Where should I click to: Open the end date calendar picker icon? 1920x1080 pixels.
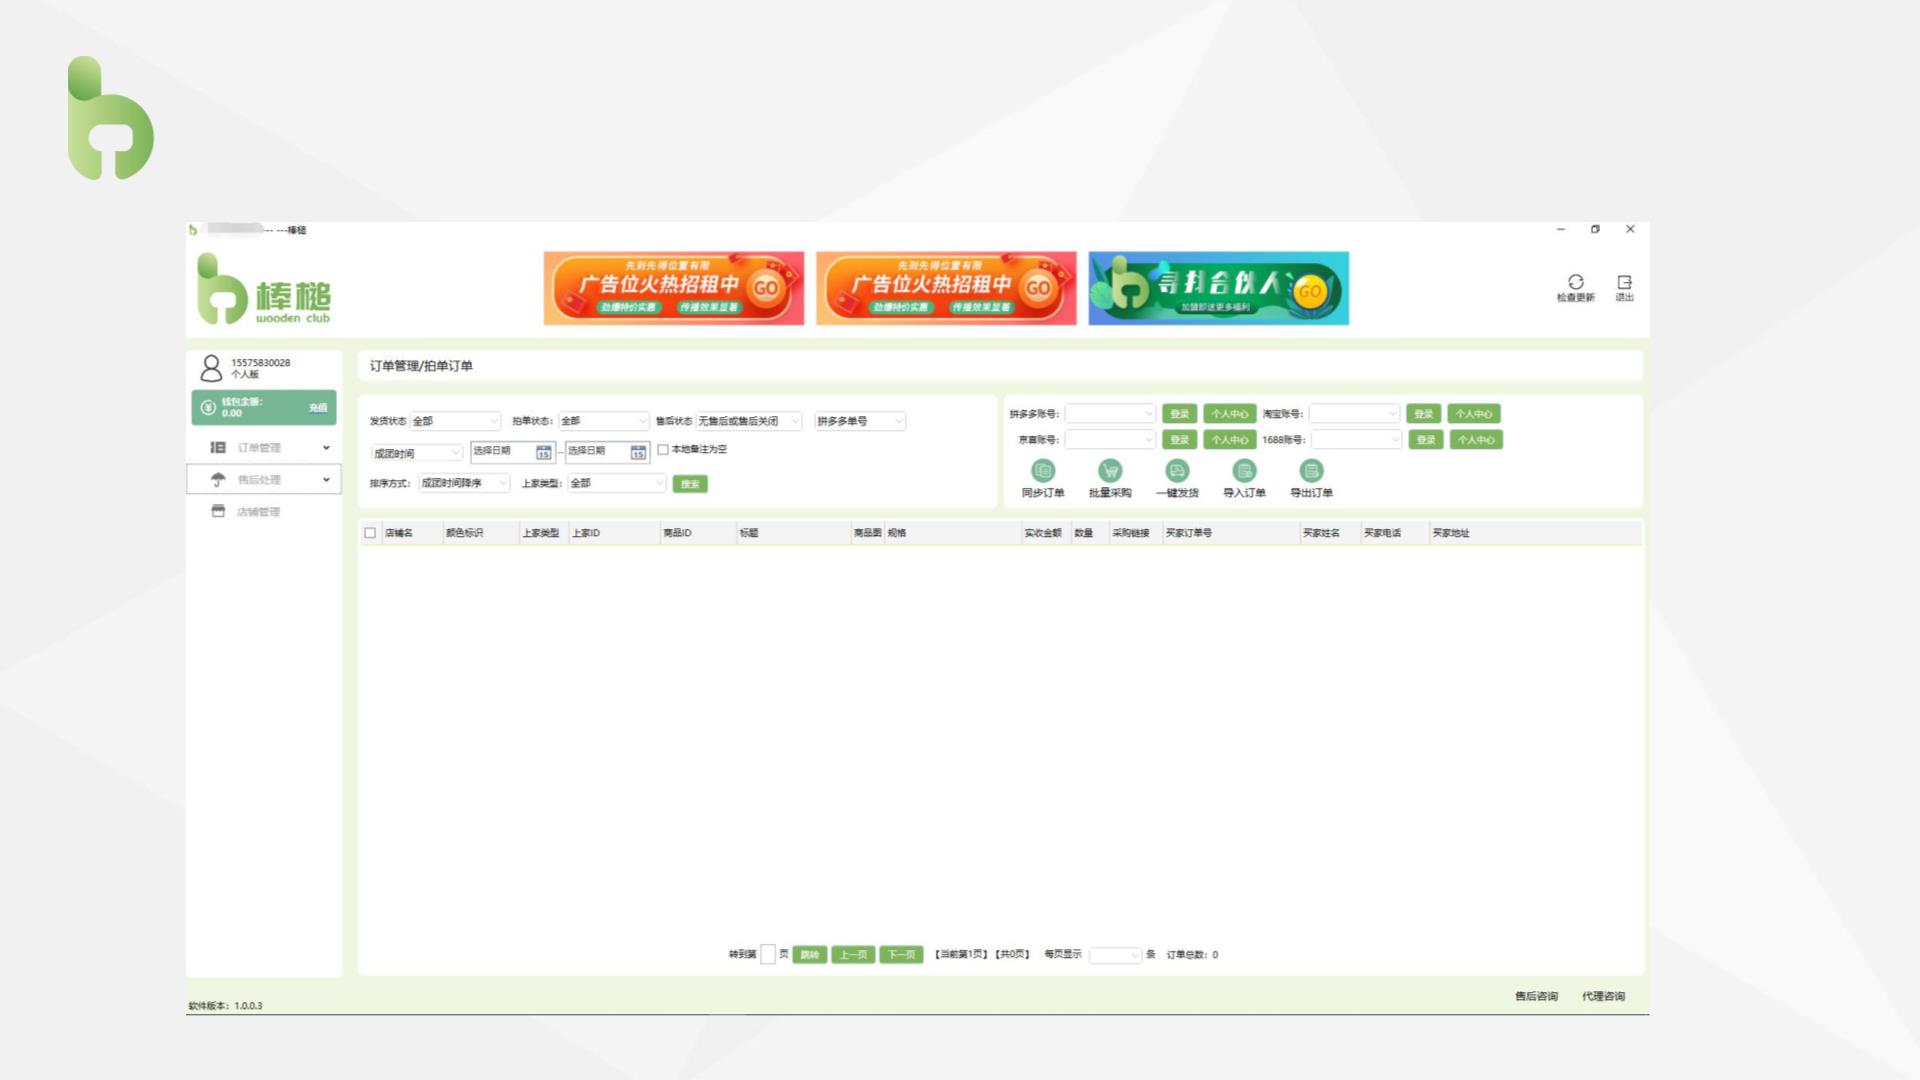click(638, 453)
